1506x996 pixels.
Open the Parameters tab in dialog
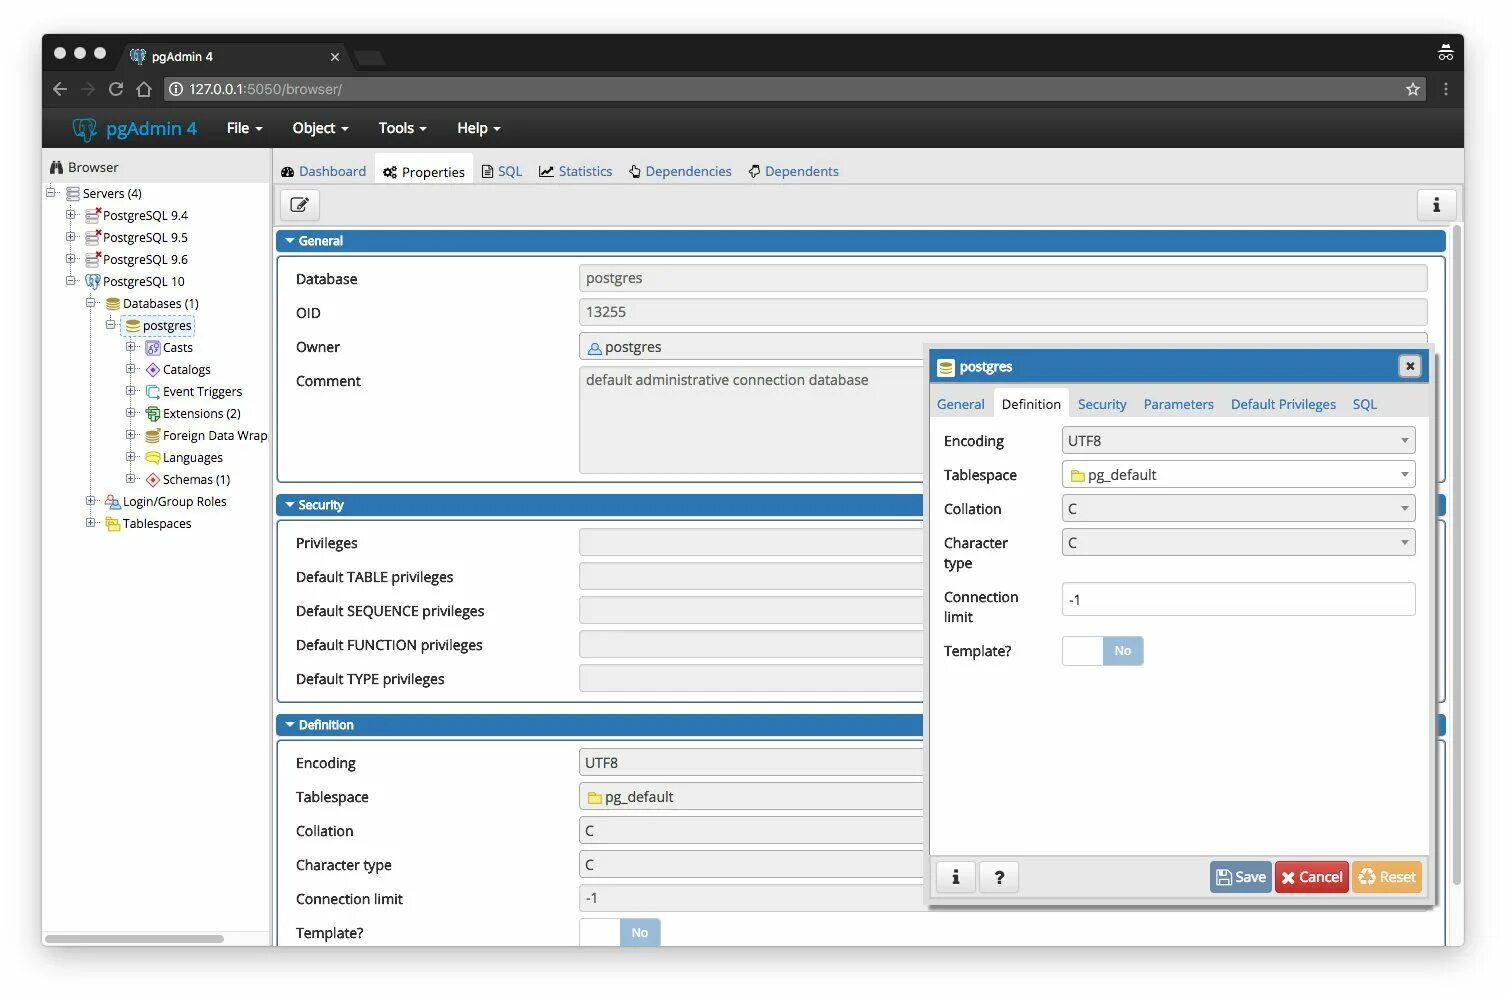click(1178, 404)
